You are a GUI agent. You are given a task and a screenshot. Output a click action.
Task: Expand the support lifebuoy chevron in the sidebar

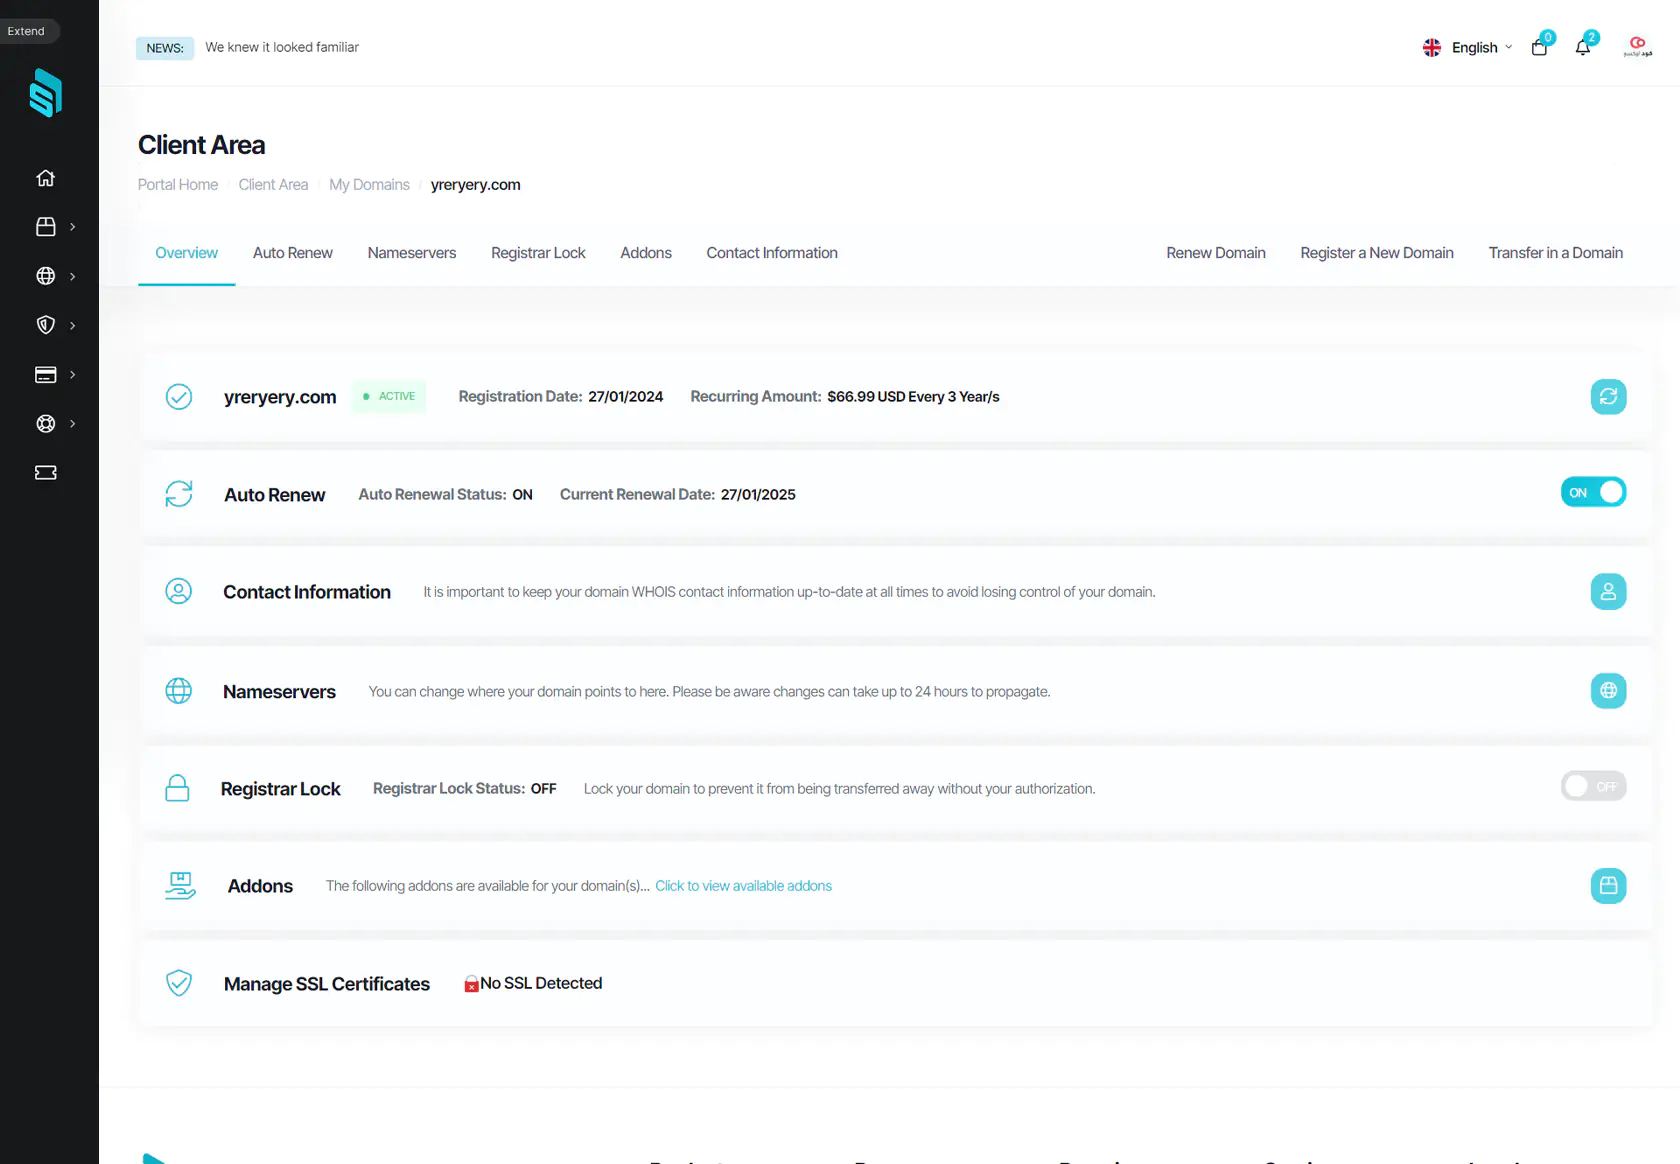pyautogui.click(x=72, y=423)
